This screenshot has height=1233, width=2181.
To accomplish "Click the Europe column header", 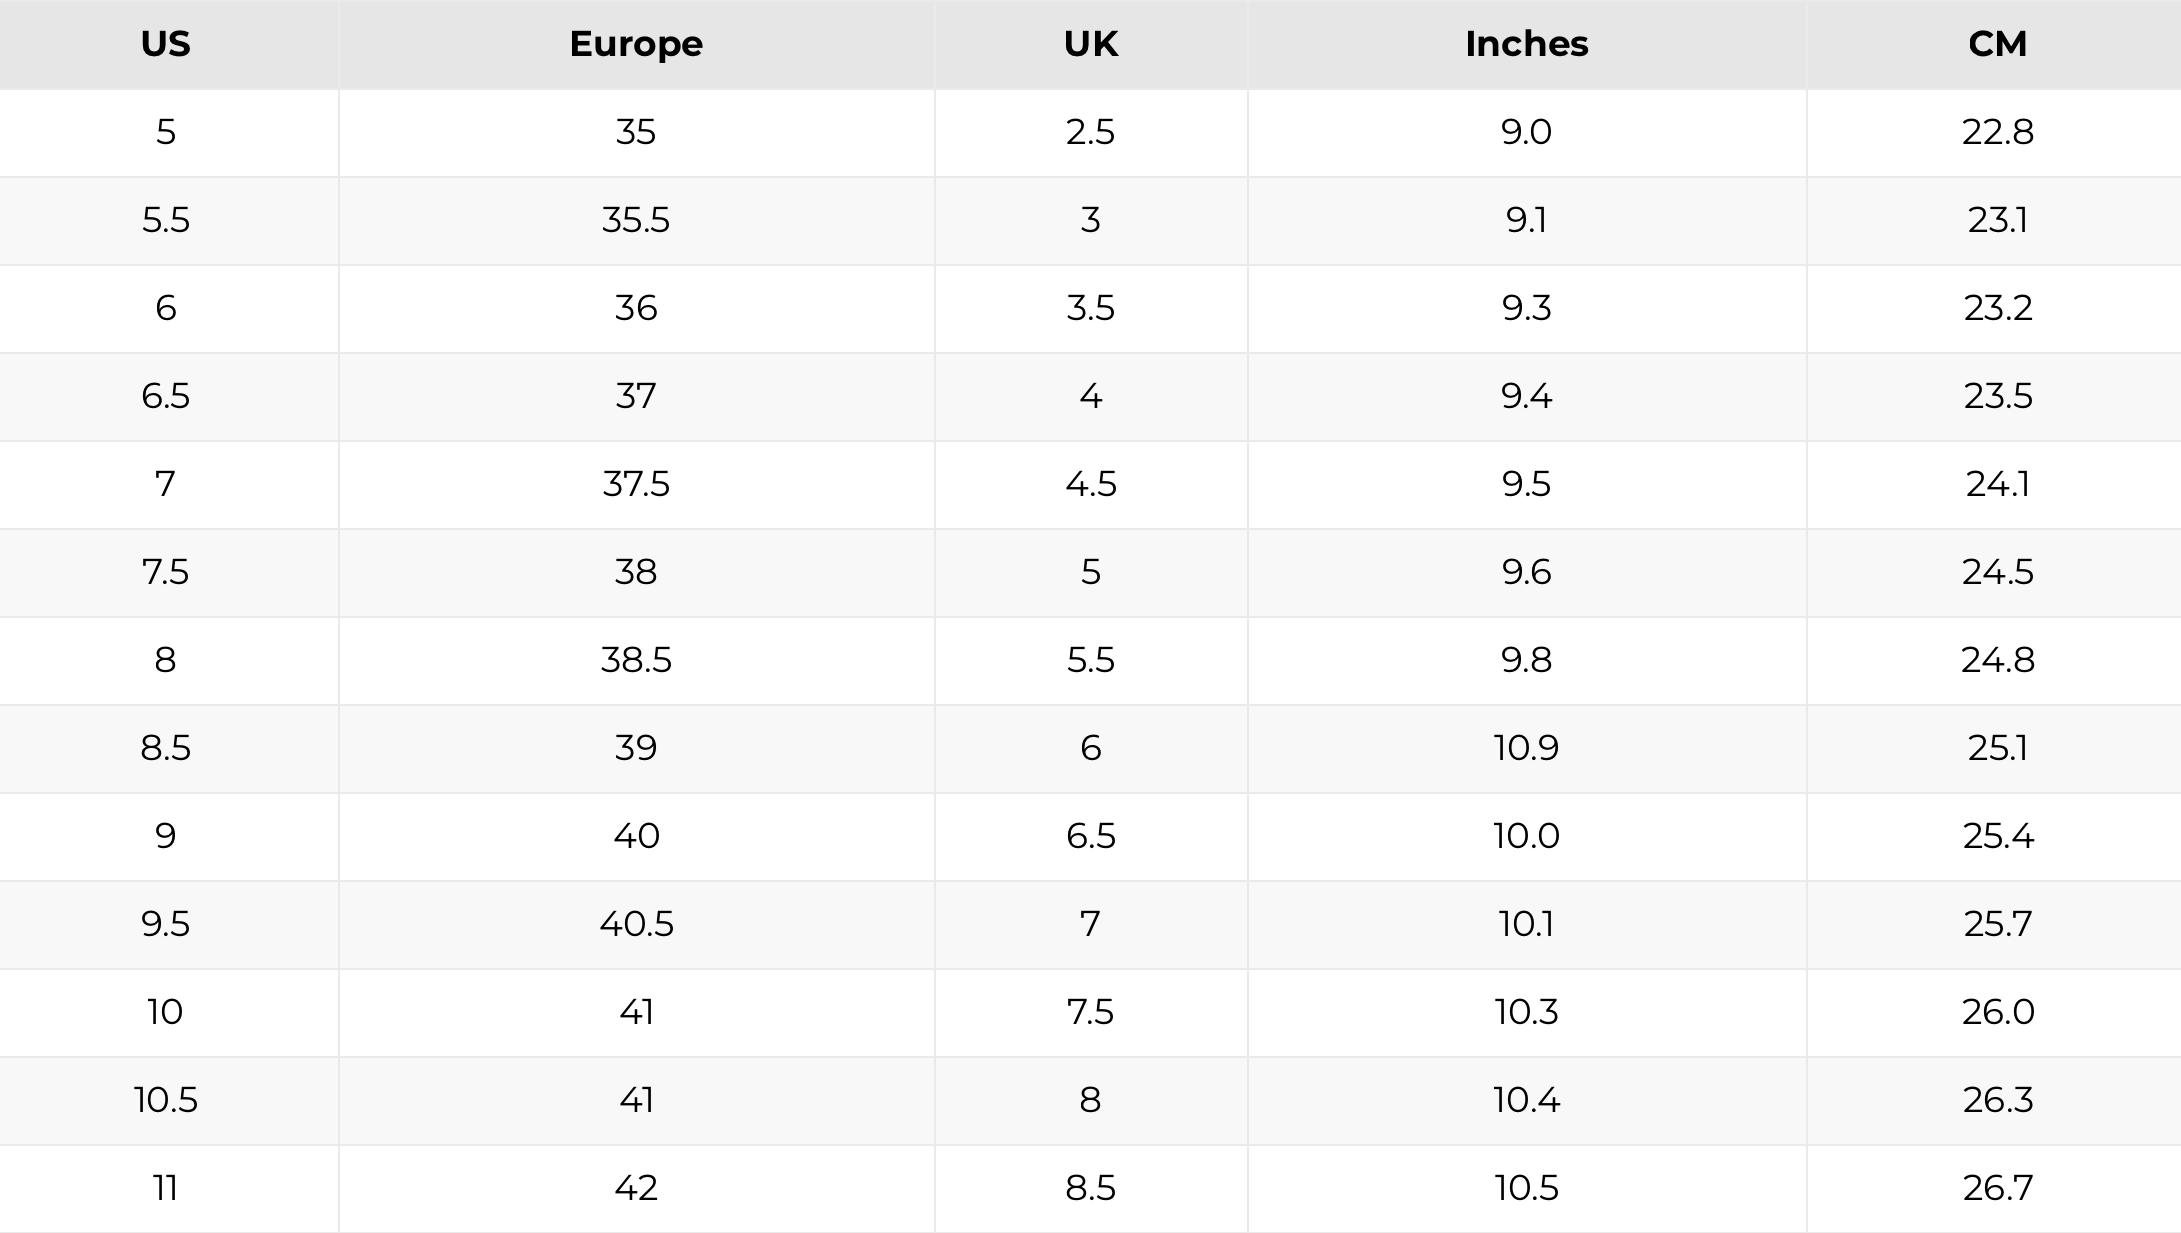I will tap(636, 44).
